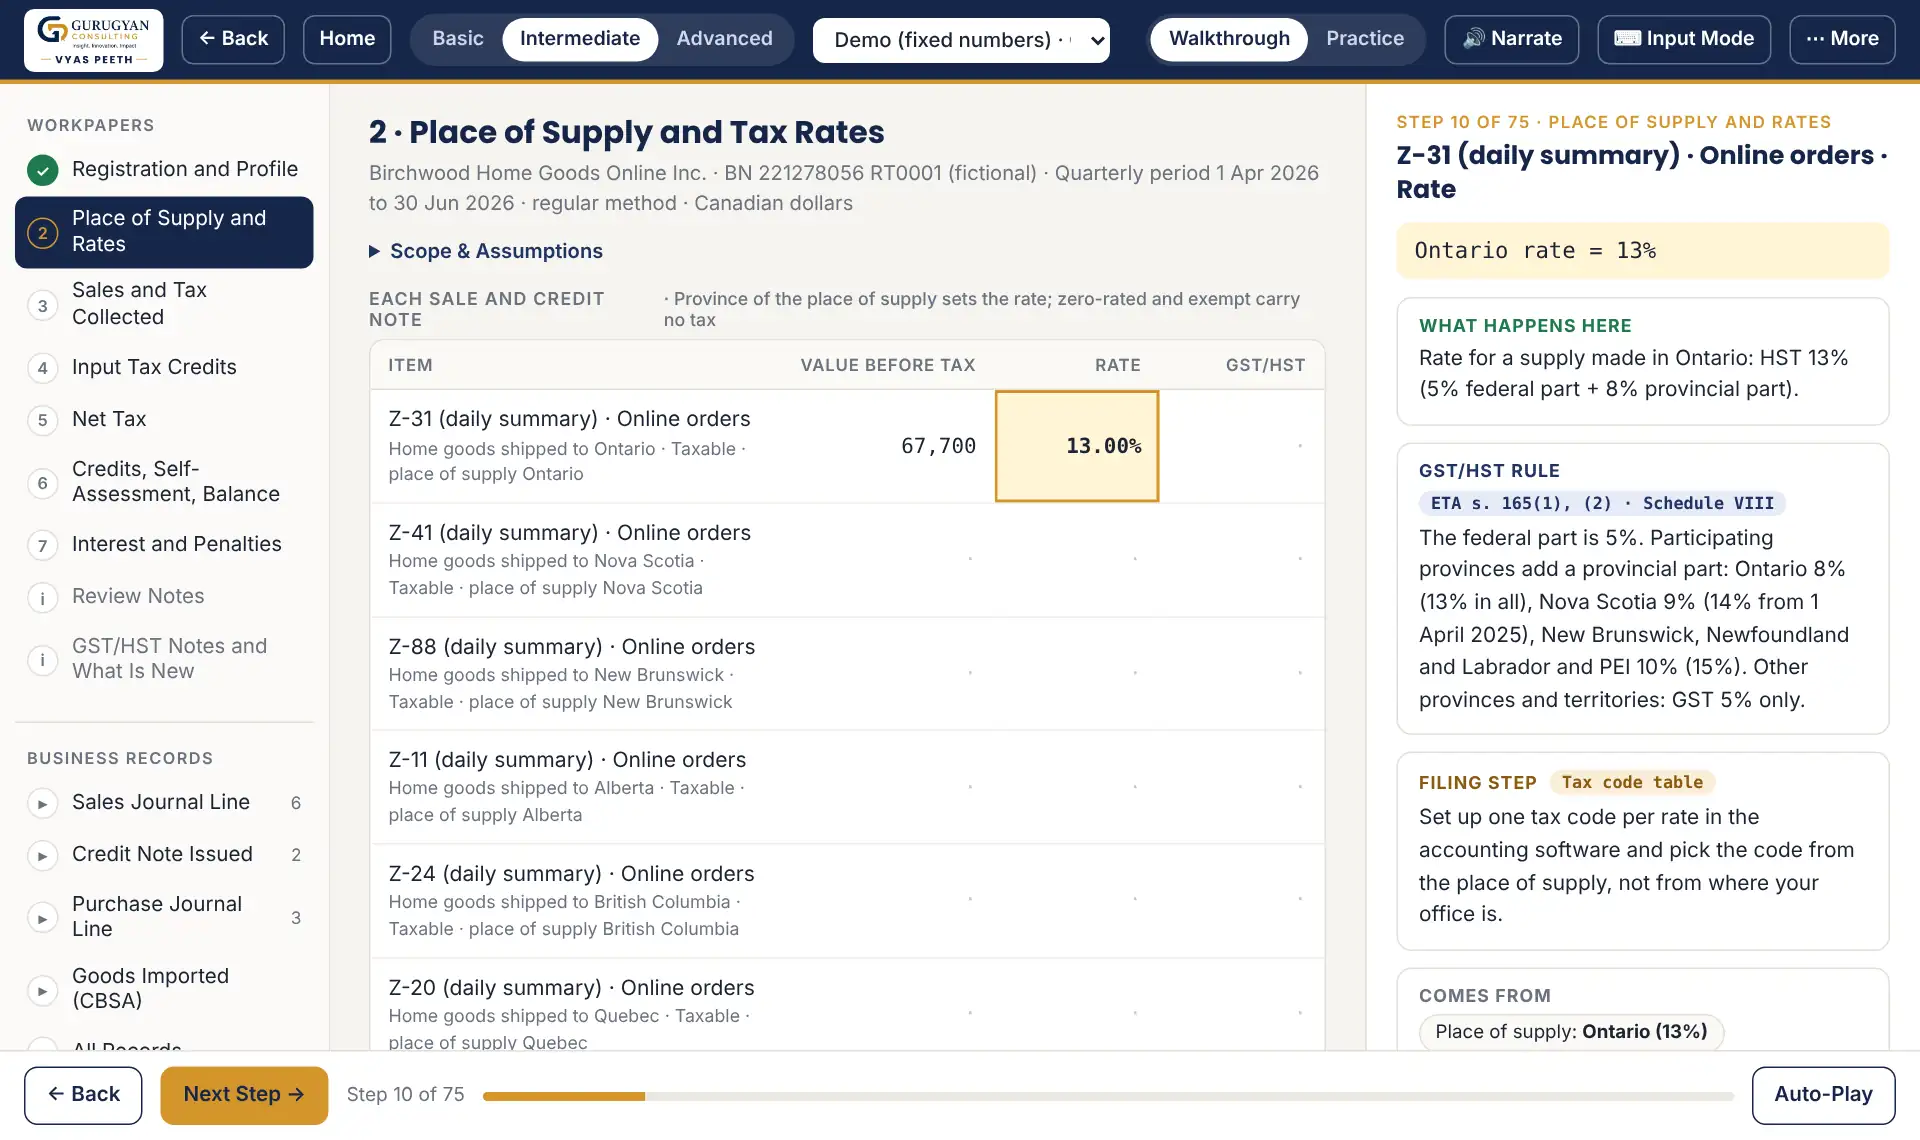Expand Purchase Journal Line records arrow
The height and width of the screenshot is (1140, 1920).
[43, 918]
